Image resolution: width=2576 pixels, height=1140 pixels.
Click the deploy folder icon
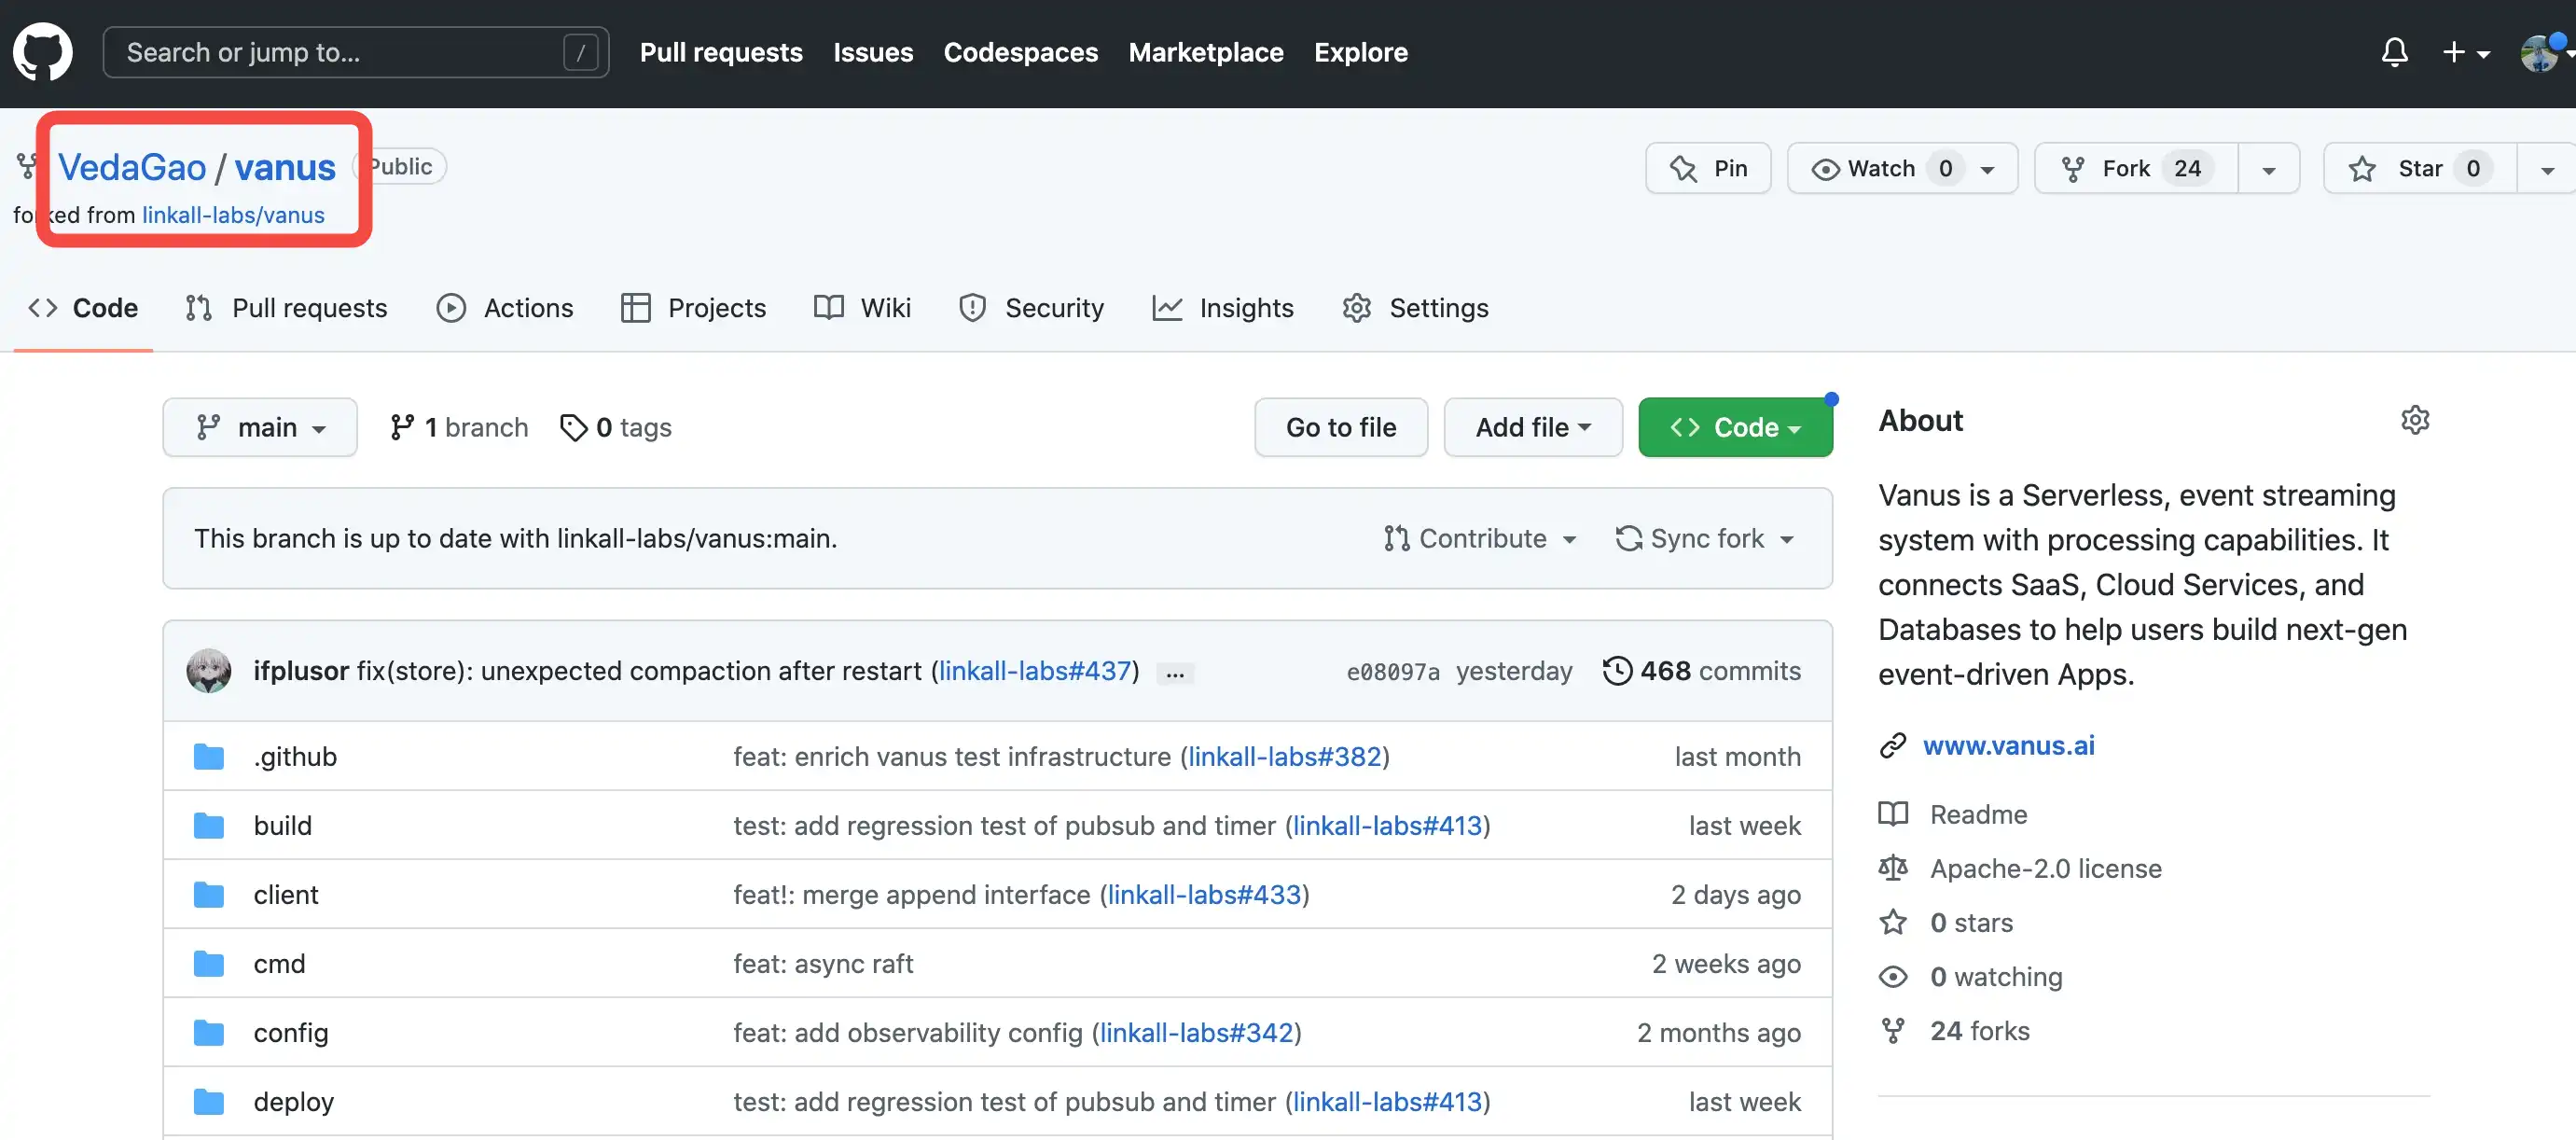coord(208,1101)
